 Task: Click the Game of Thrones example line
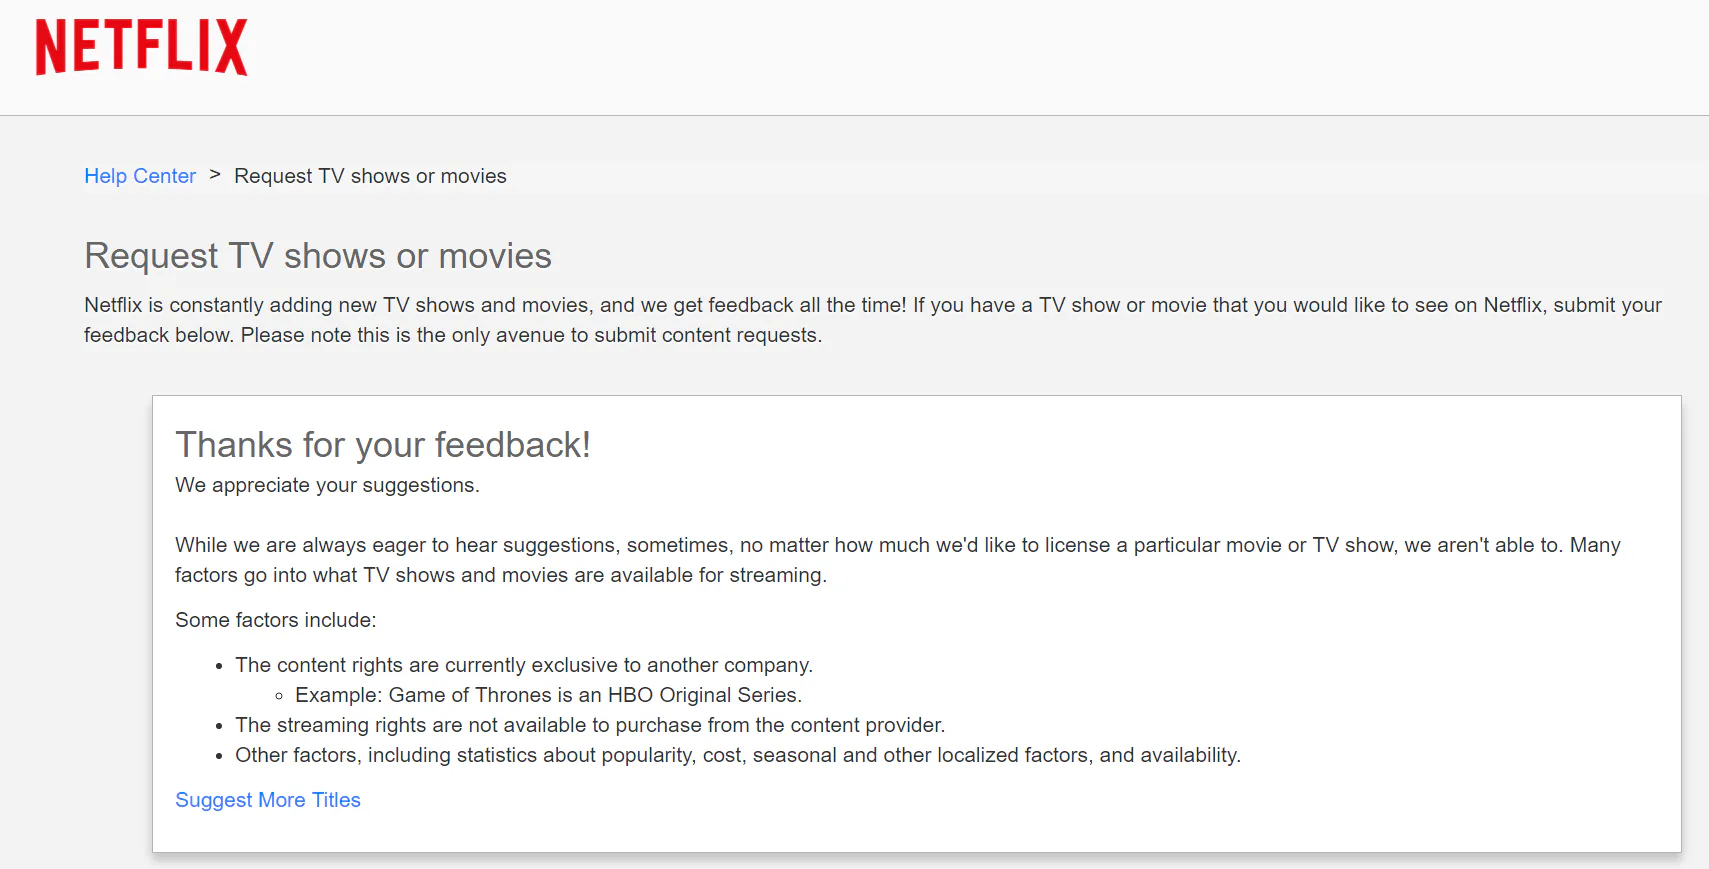[548, 695]
